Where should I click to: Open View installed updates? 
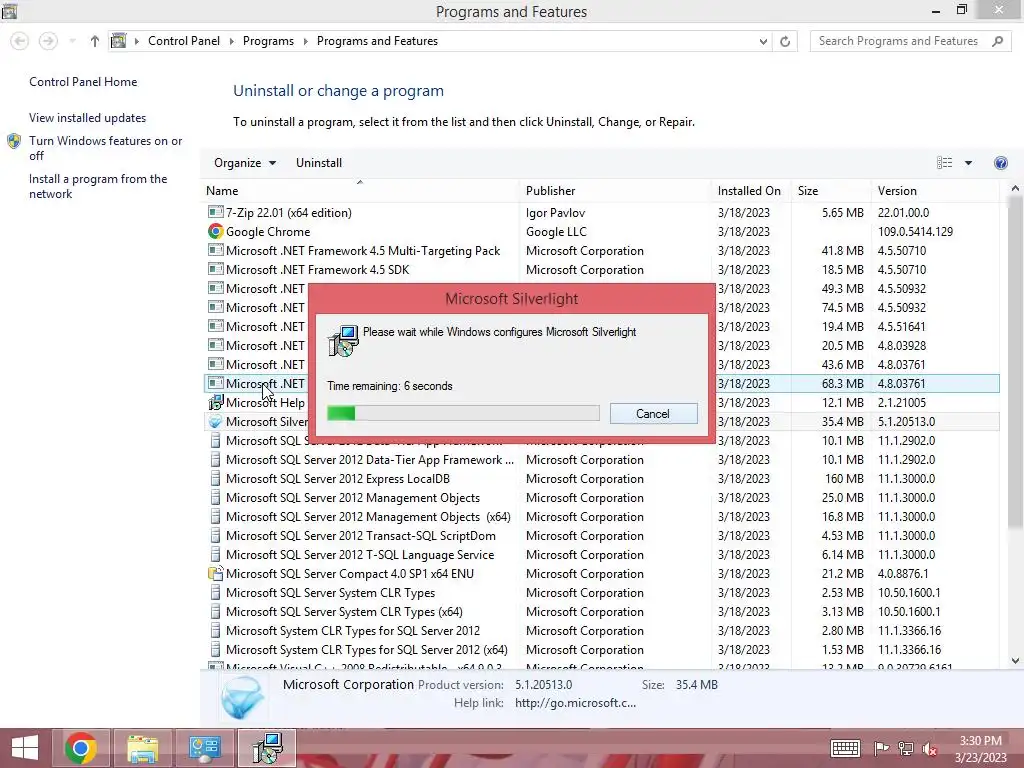tap(88, 118)
